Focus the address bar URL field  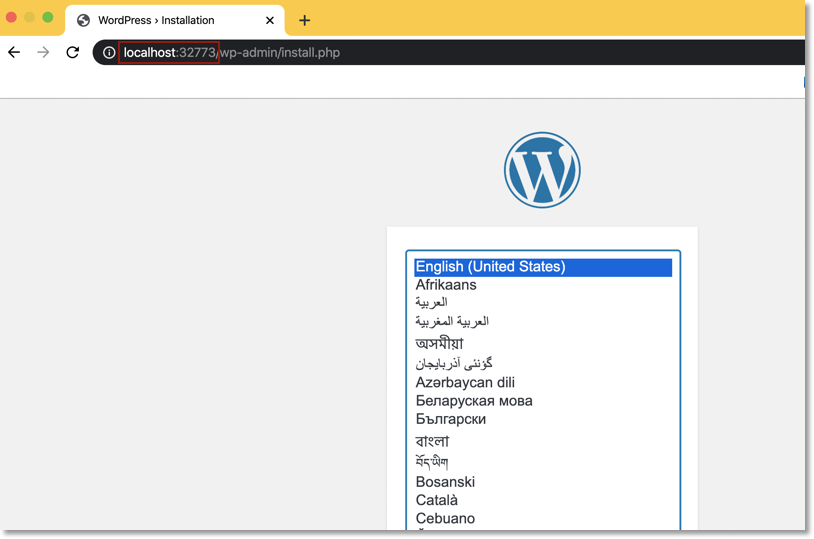click(449, 52)
